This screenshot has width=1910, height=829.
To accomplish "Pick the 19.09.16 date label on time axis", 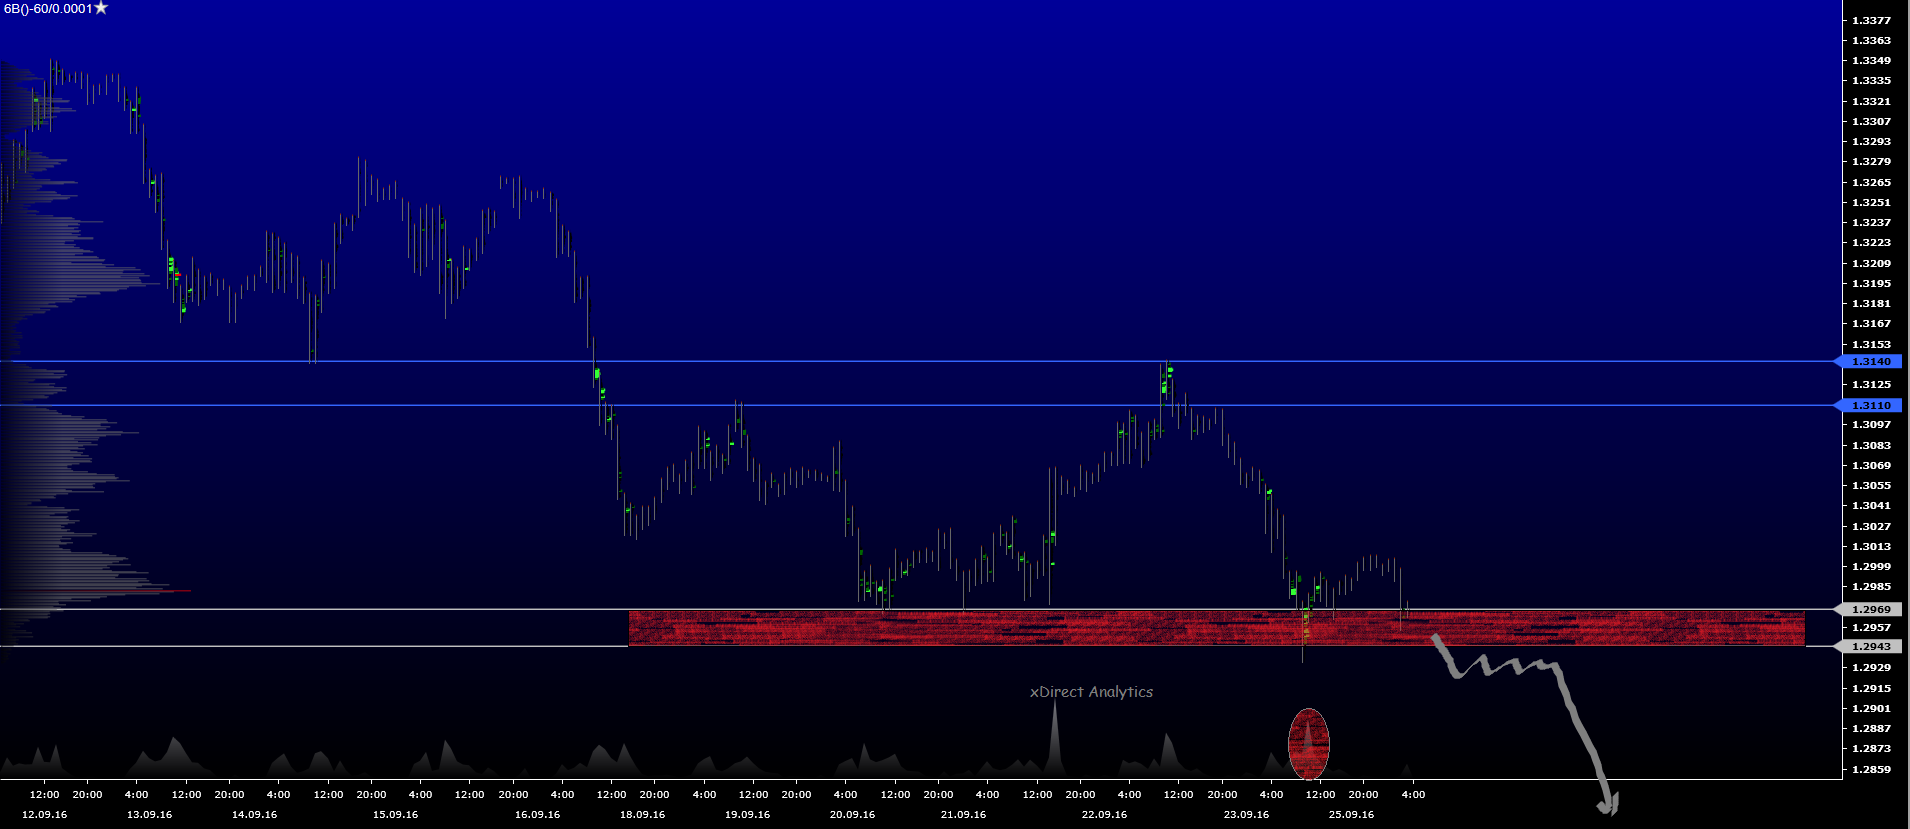I will point(747,814).
